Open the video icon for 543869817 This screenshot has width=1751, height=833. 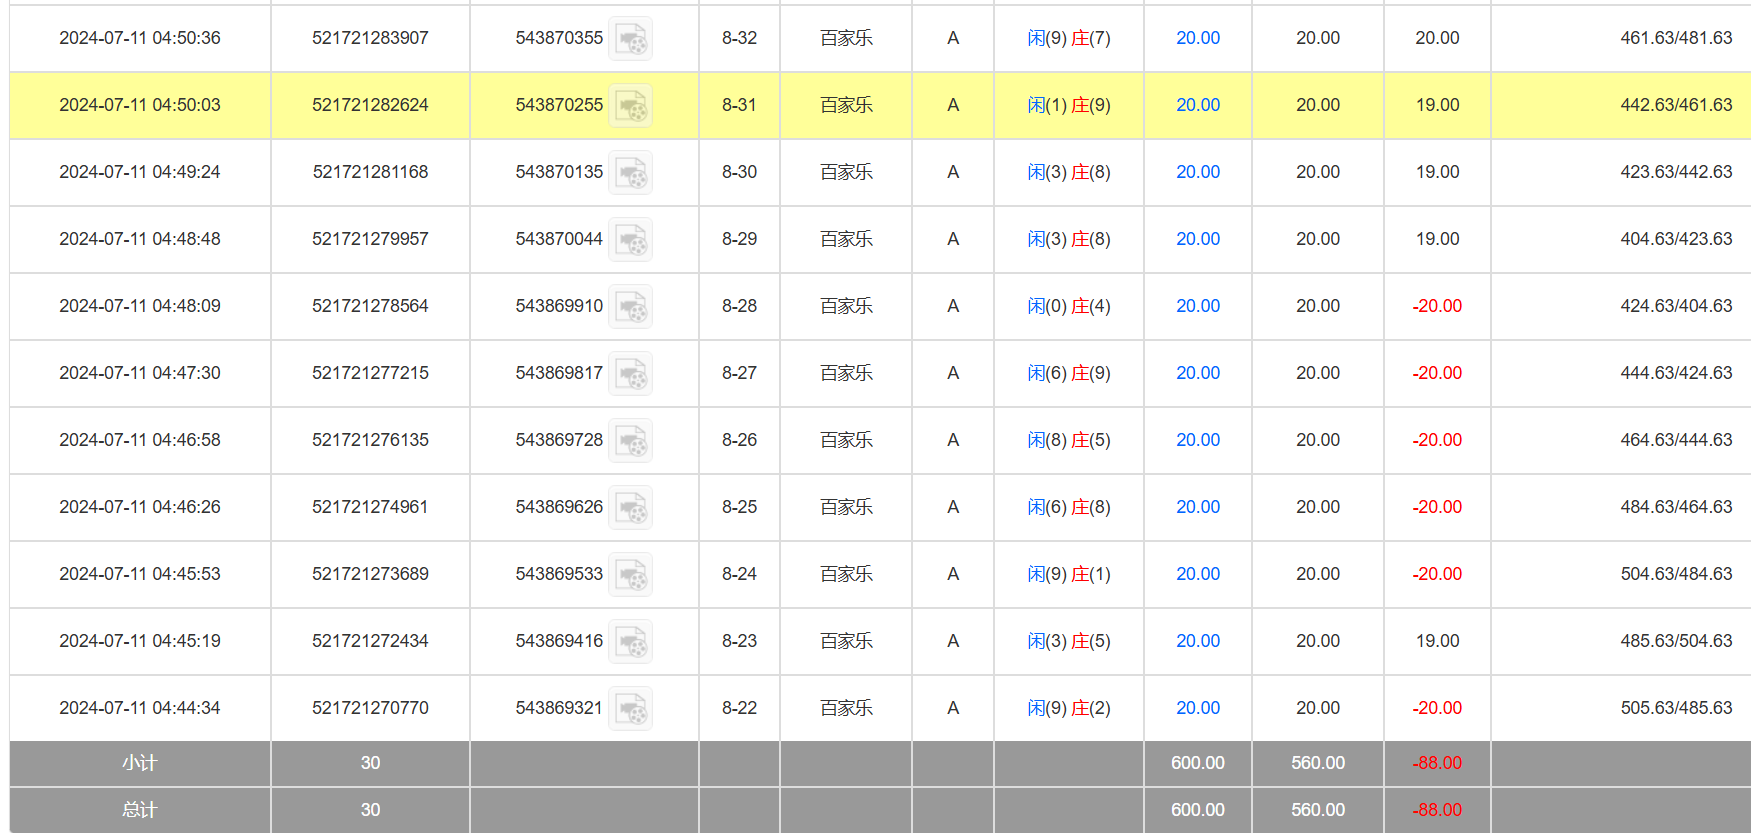631,374
